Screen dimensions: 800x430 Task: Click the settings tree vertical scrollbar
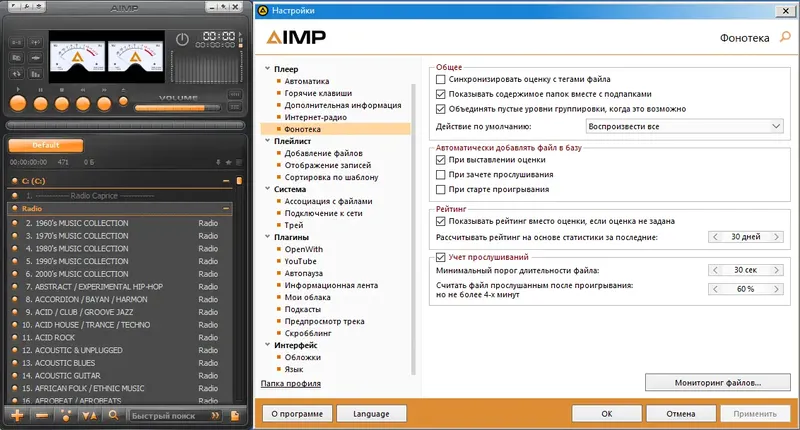[x=413, y=230]
